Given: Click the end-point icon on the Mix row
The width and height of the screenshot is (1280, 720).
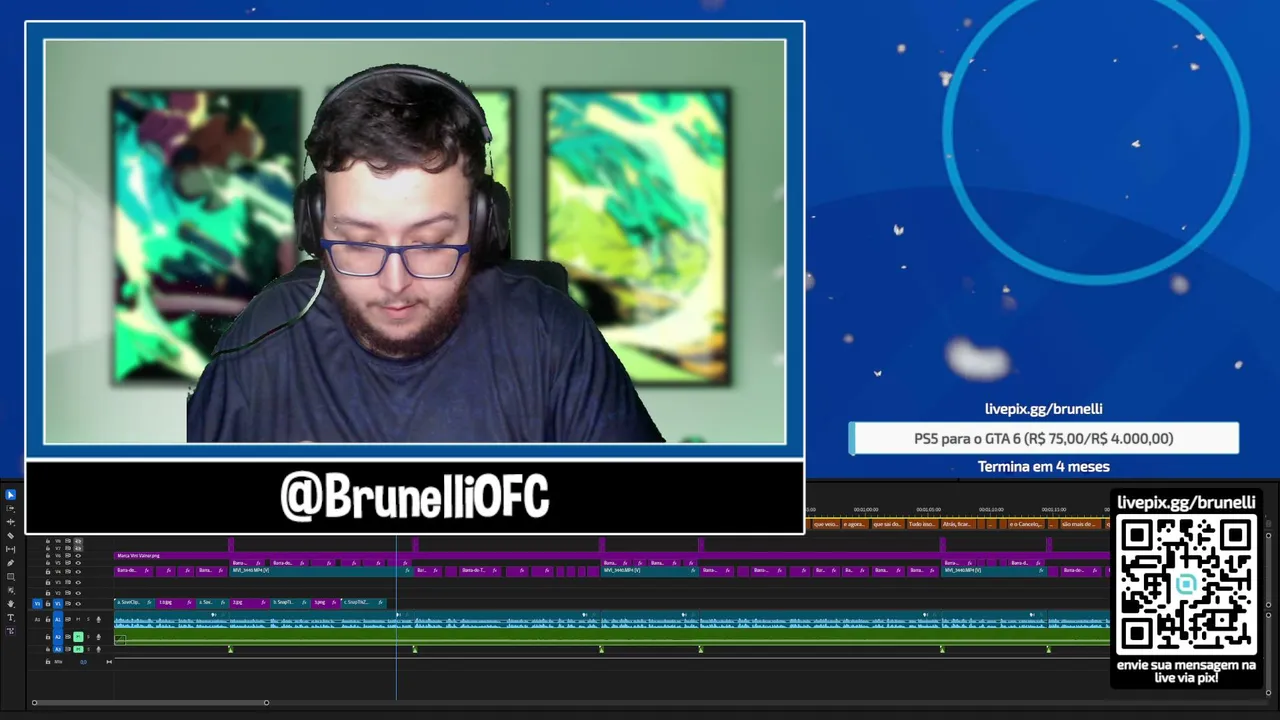Looking at the screenshot, I should click(x=109, y=662).
